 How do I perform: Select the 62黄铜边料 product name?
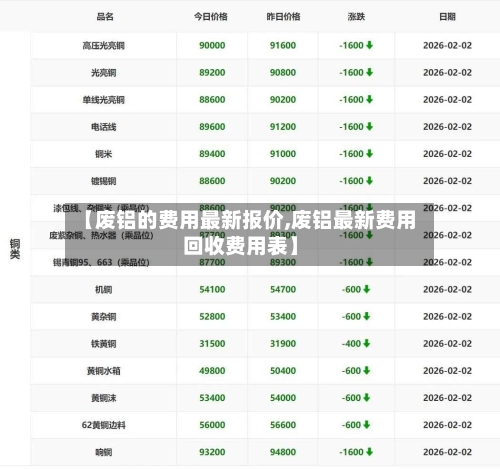coord(104,425)
